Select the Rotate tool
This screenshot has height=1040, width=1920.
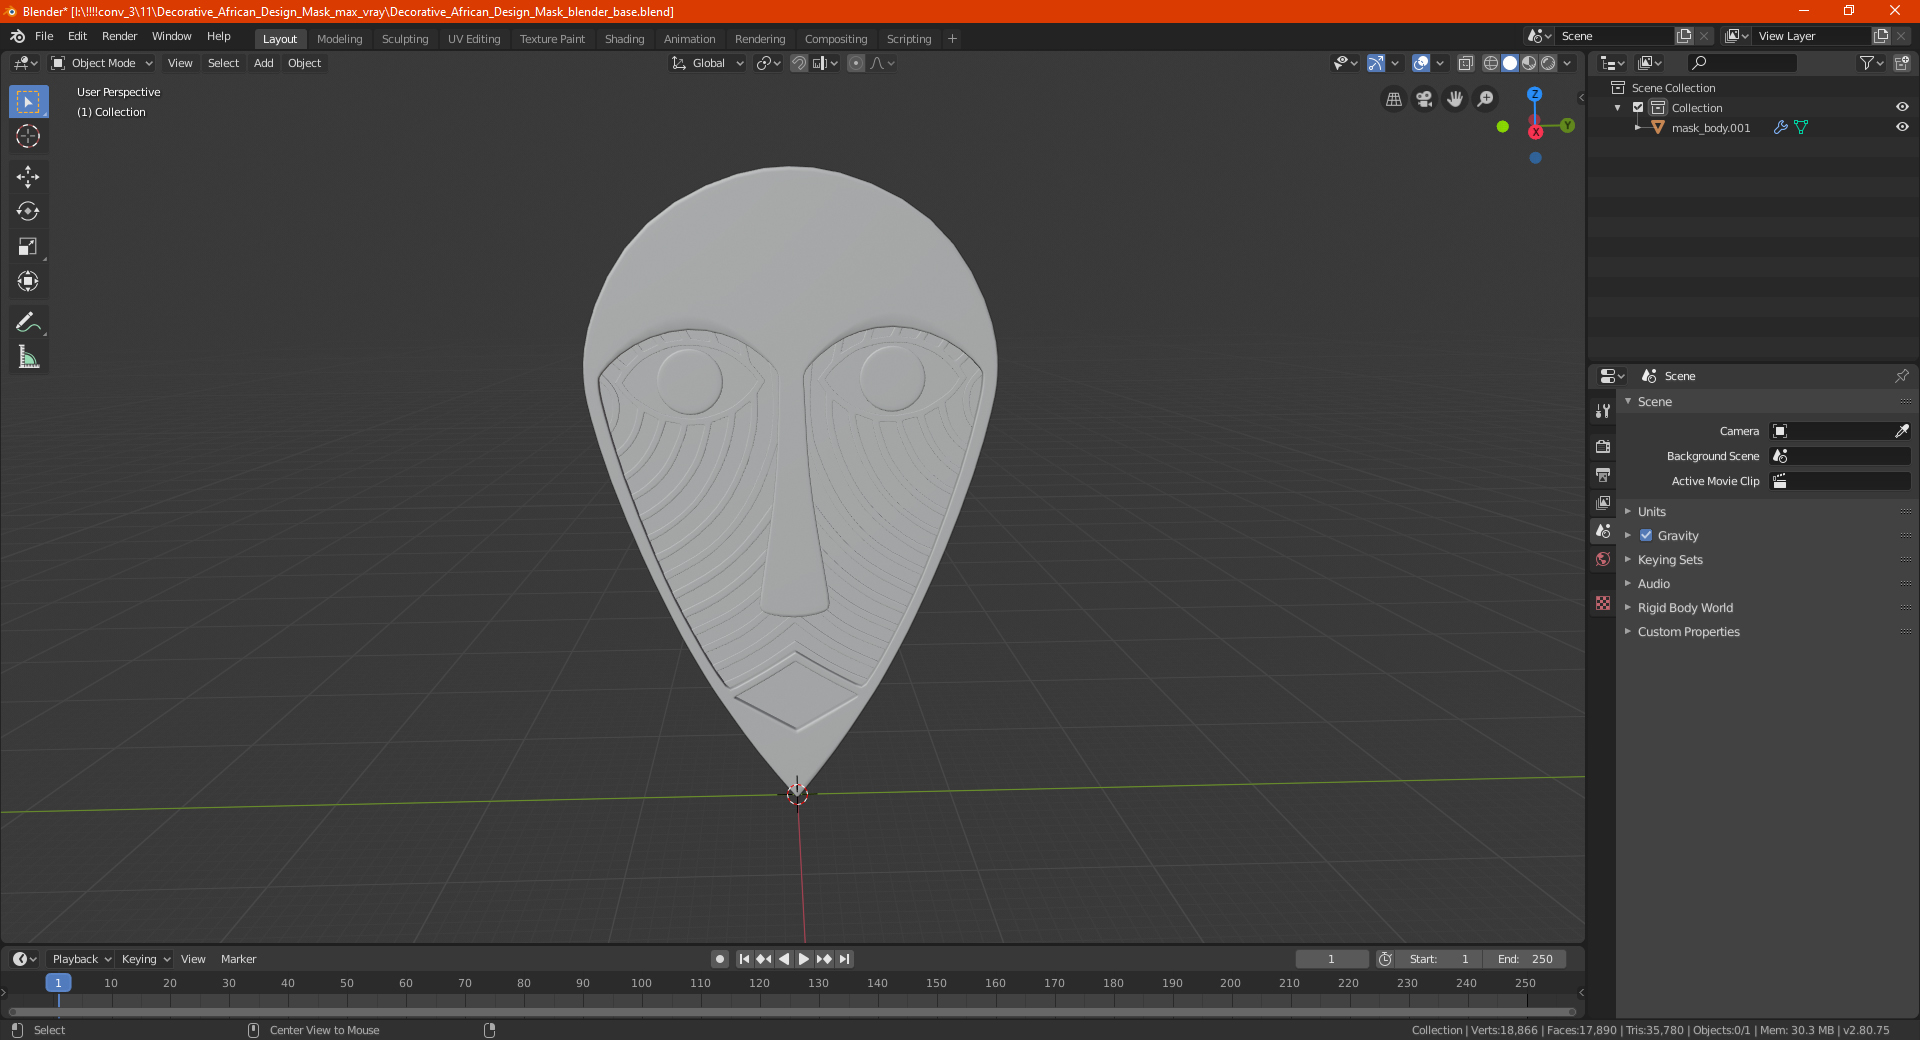tap(28, 212)
